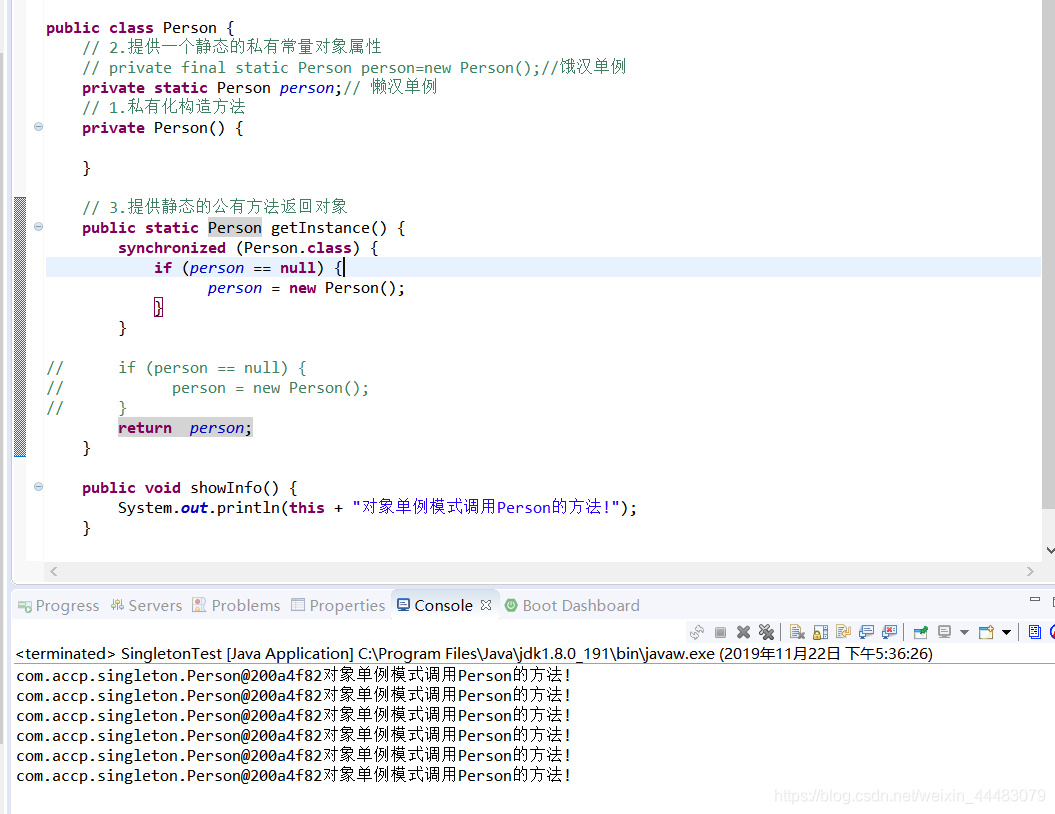The image size is (1055, 814).
Task: Pin the current Console view
Action: coord(921,632)
